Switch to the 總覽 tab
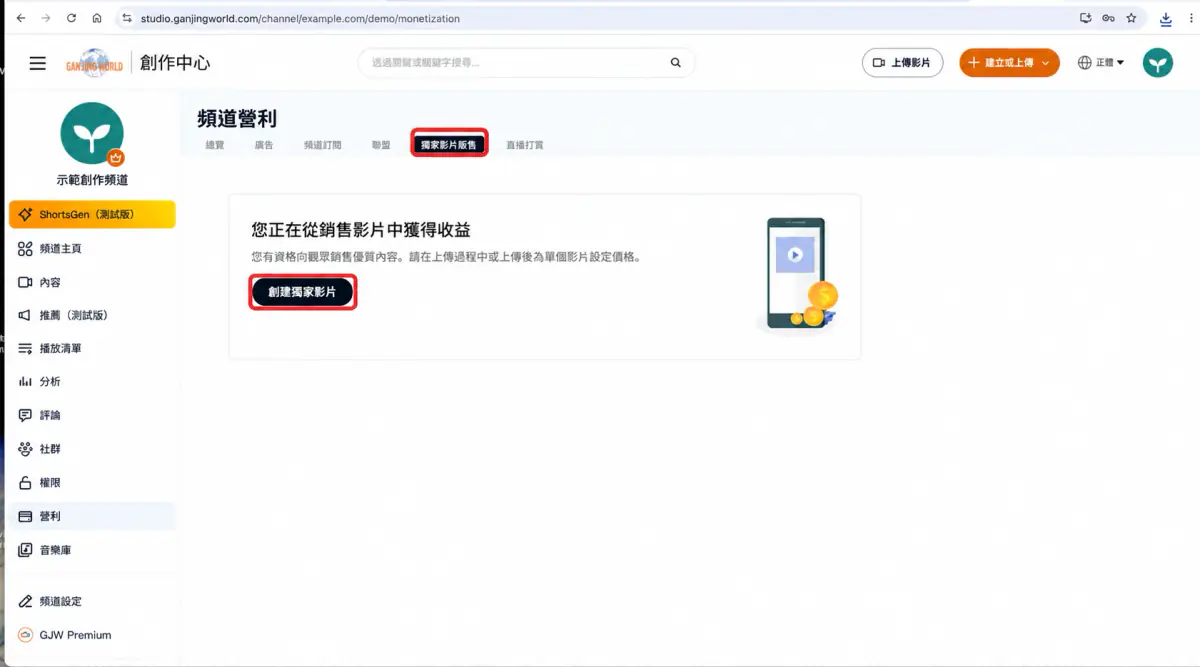The width and height of the screenshot is (1200, 667). 215,145
